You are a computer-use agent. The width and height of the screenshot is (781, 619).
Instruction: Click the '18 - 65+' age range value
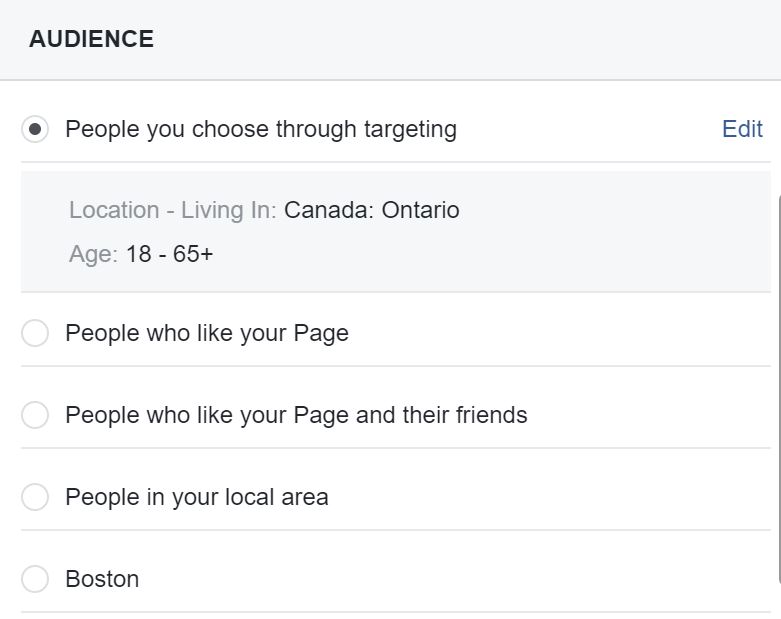point(169,254)
